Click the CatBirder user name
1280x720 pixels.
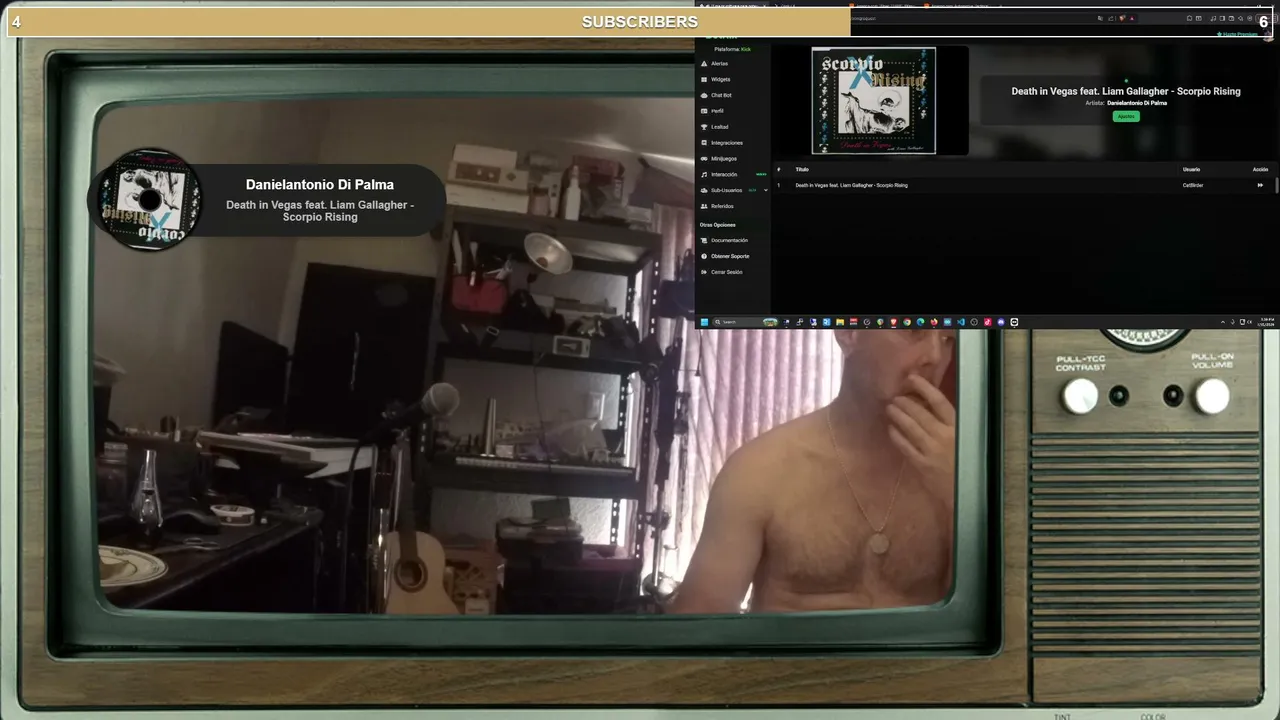click(x=1193, y=185)
